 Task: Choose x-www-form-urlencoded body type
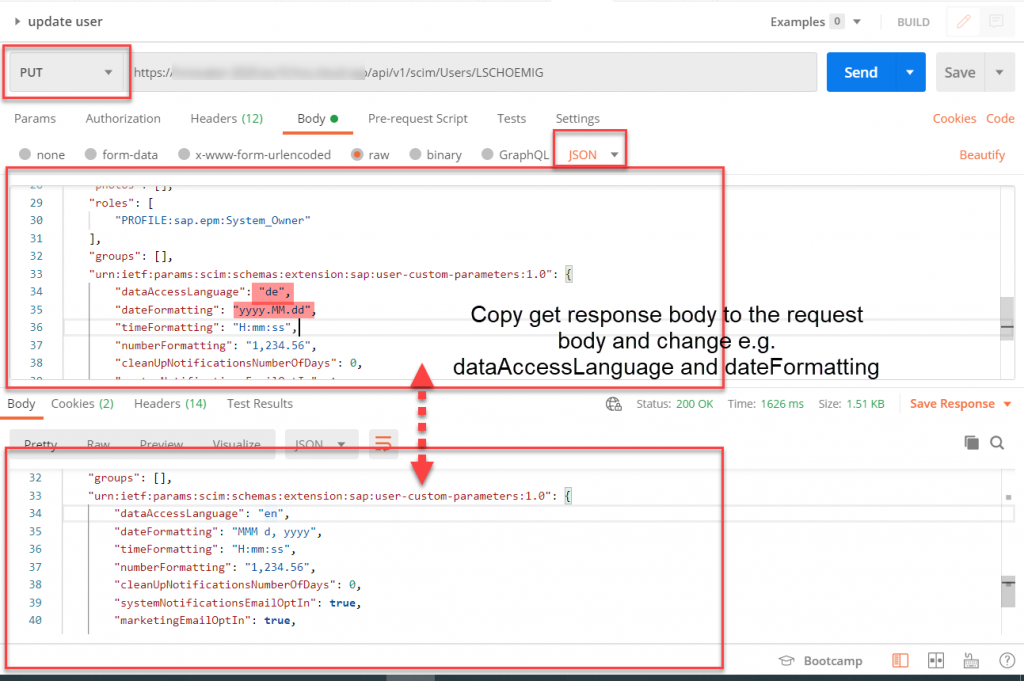click(x=184, y=154)
